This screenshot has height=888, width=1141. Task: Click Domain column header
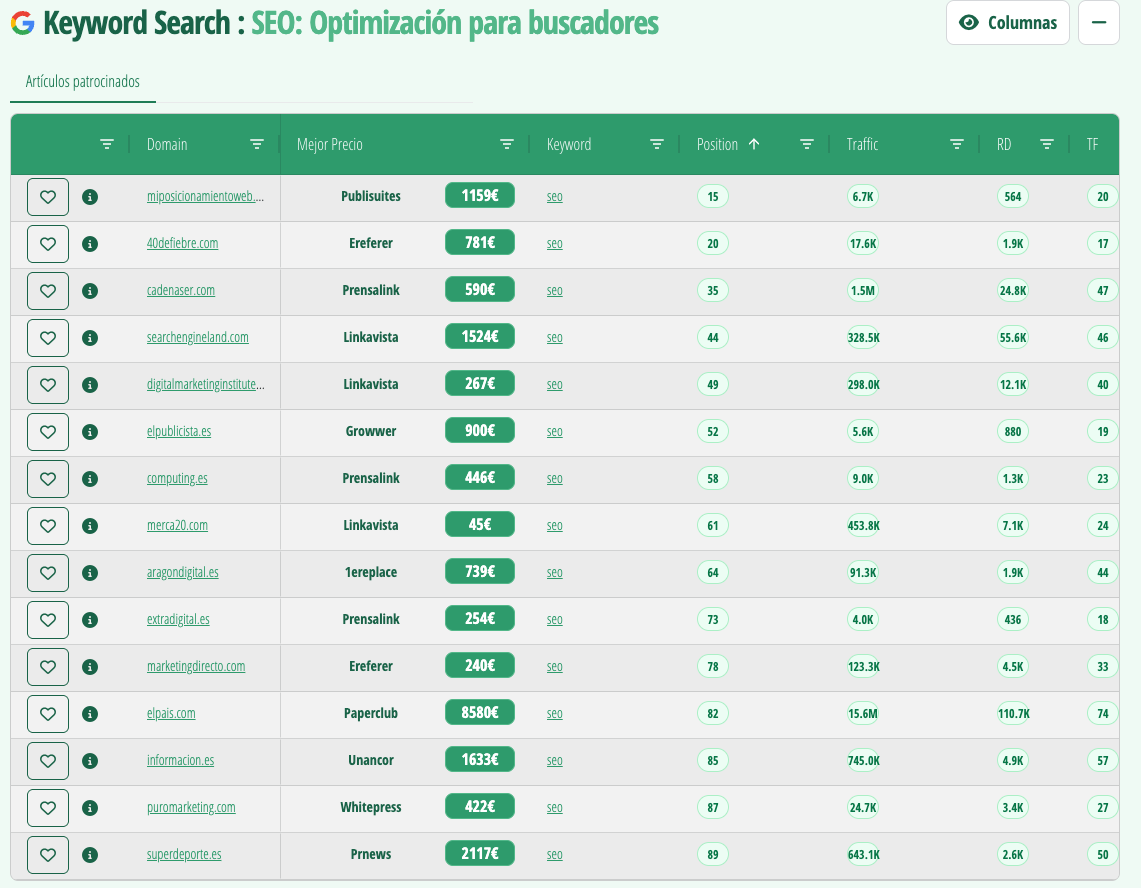167,144
